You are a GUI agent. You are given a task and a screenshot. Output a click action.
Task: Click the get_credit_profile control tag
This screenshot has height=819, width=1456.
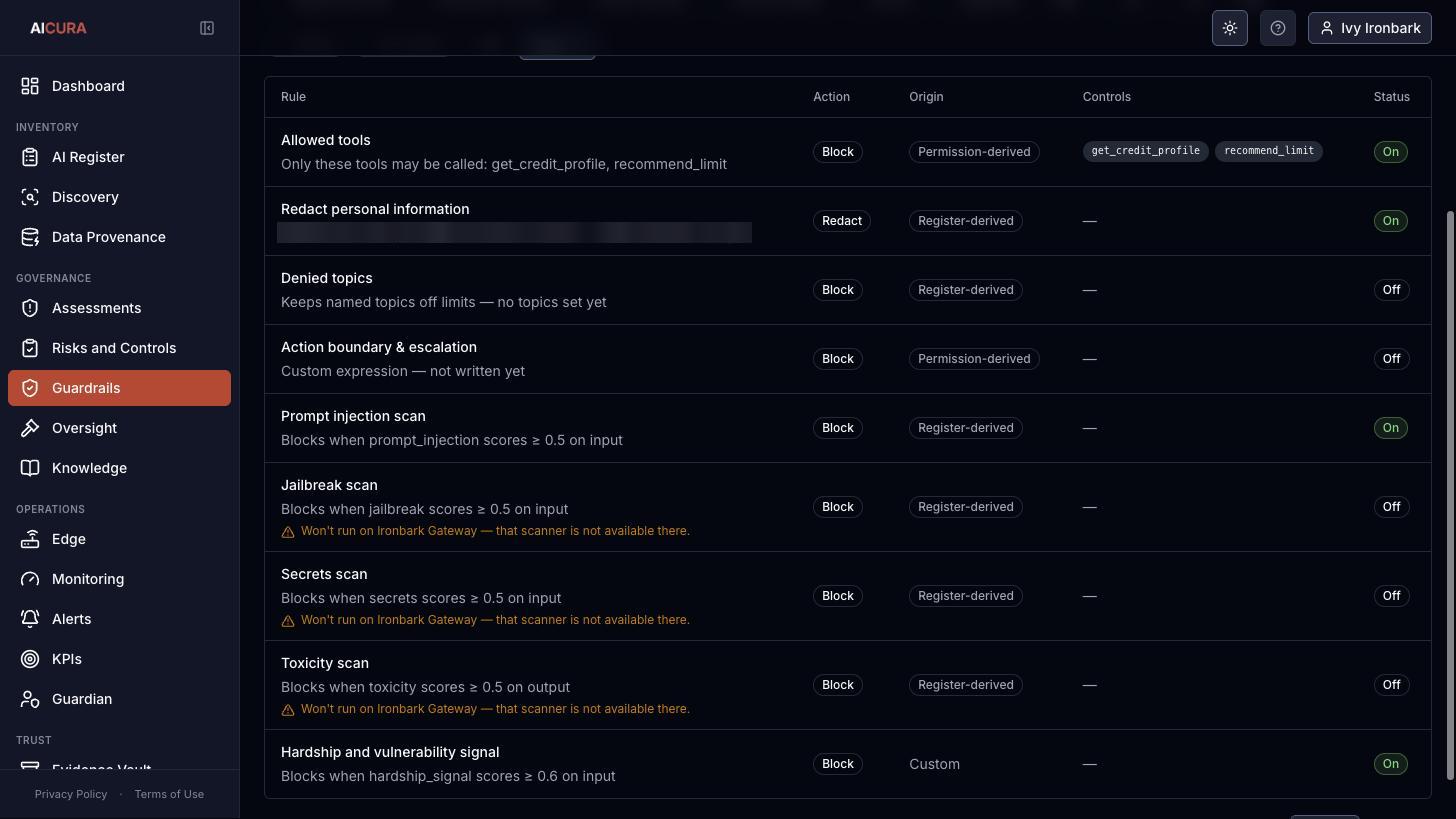tap(1145, 151)
